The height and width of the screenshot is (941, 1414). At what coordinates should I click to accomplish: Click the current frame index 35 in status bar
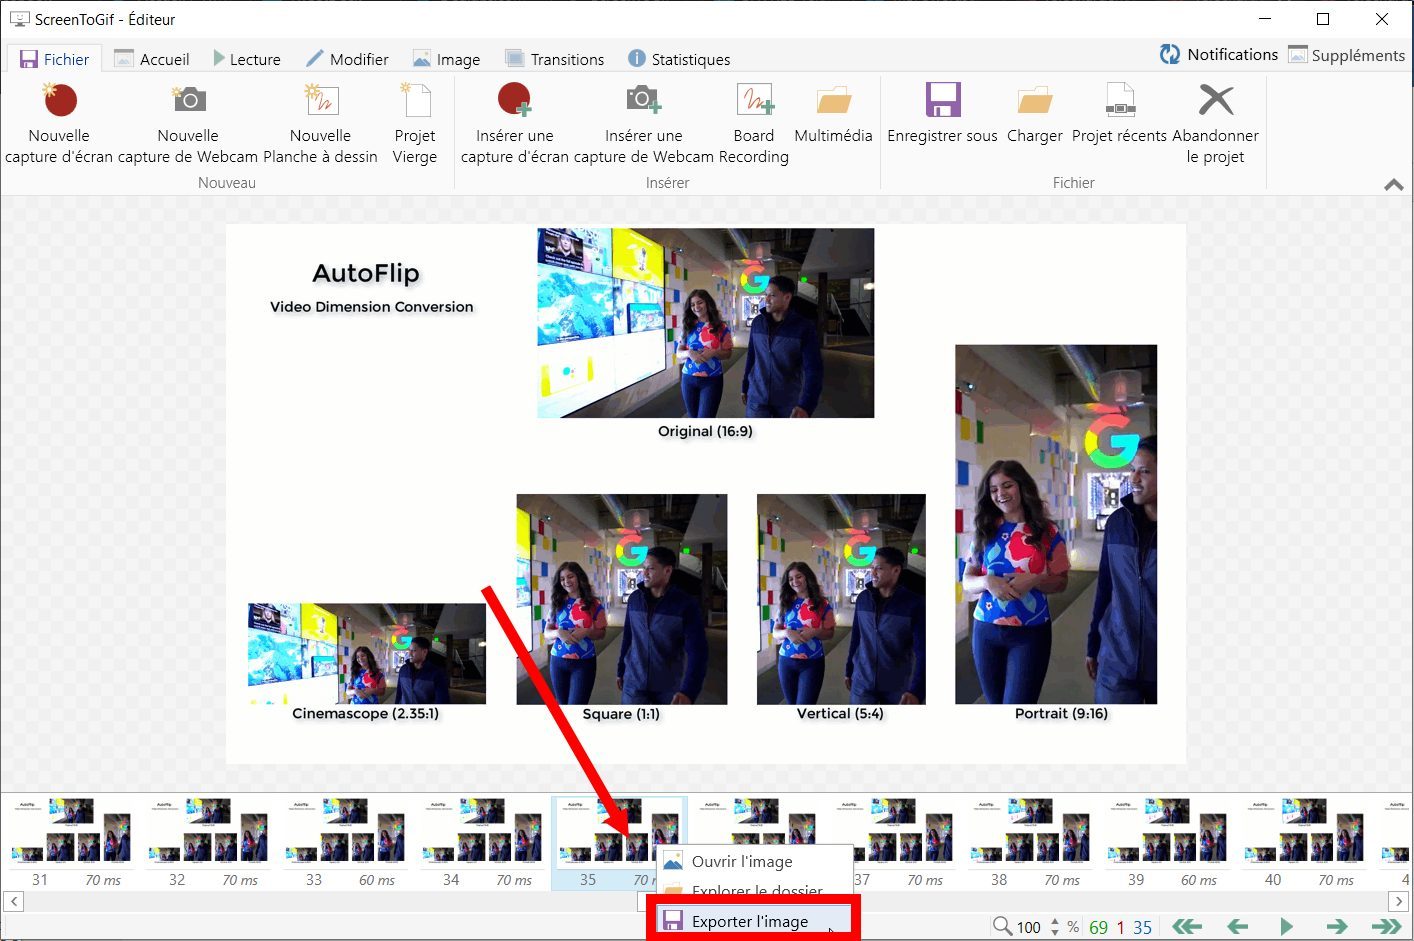(1142, 927)
